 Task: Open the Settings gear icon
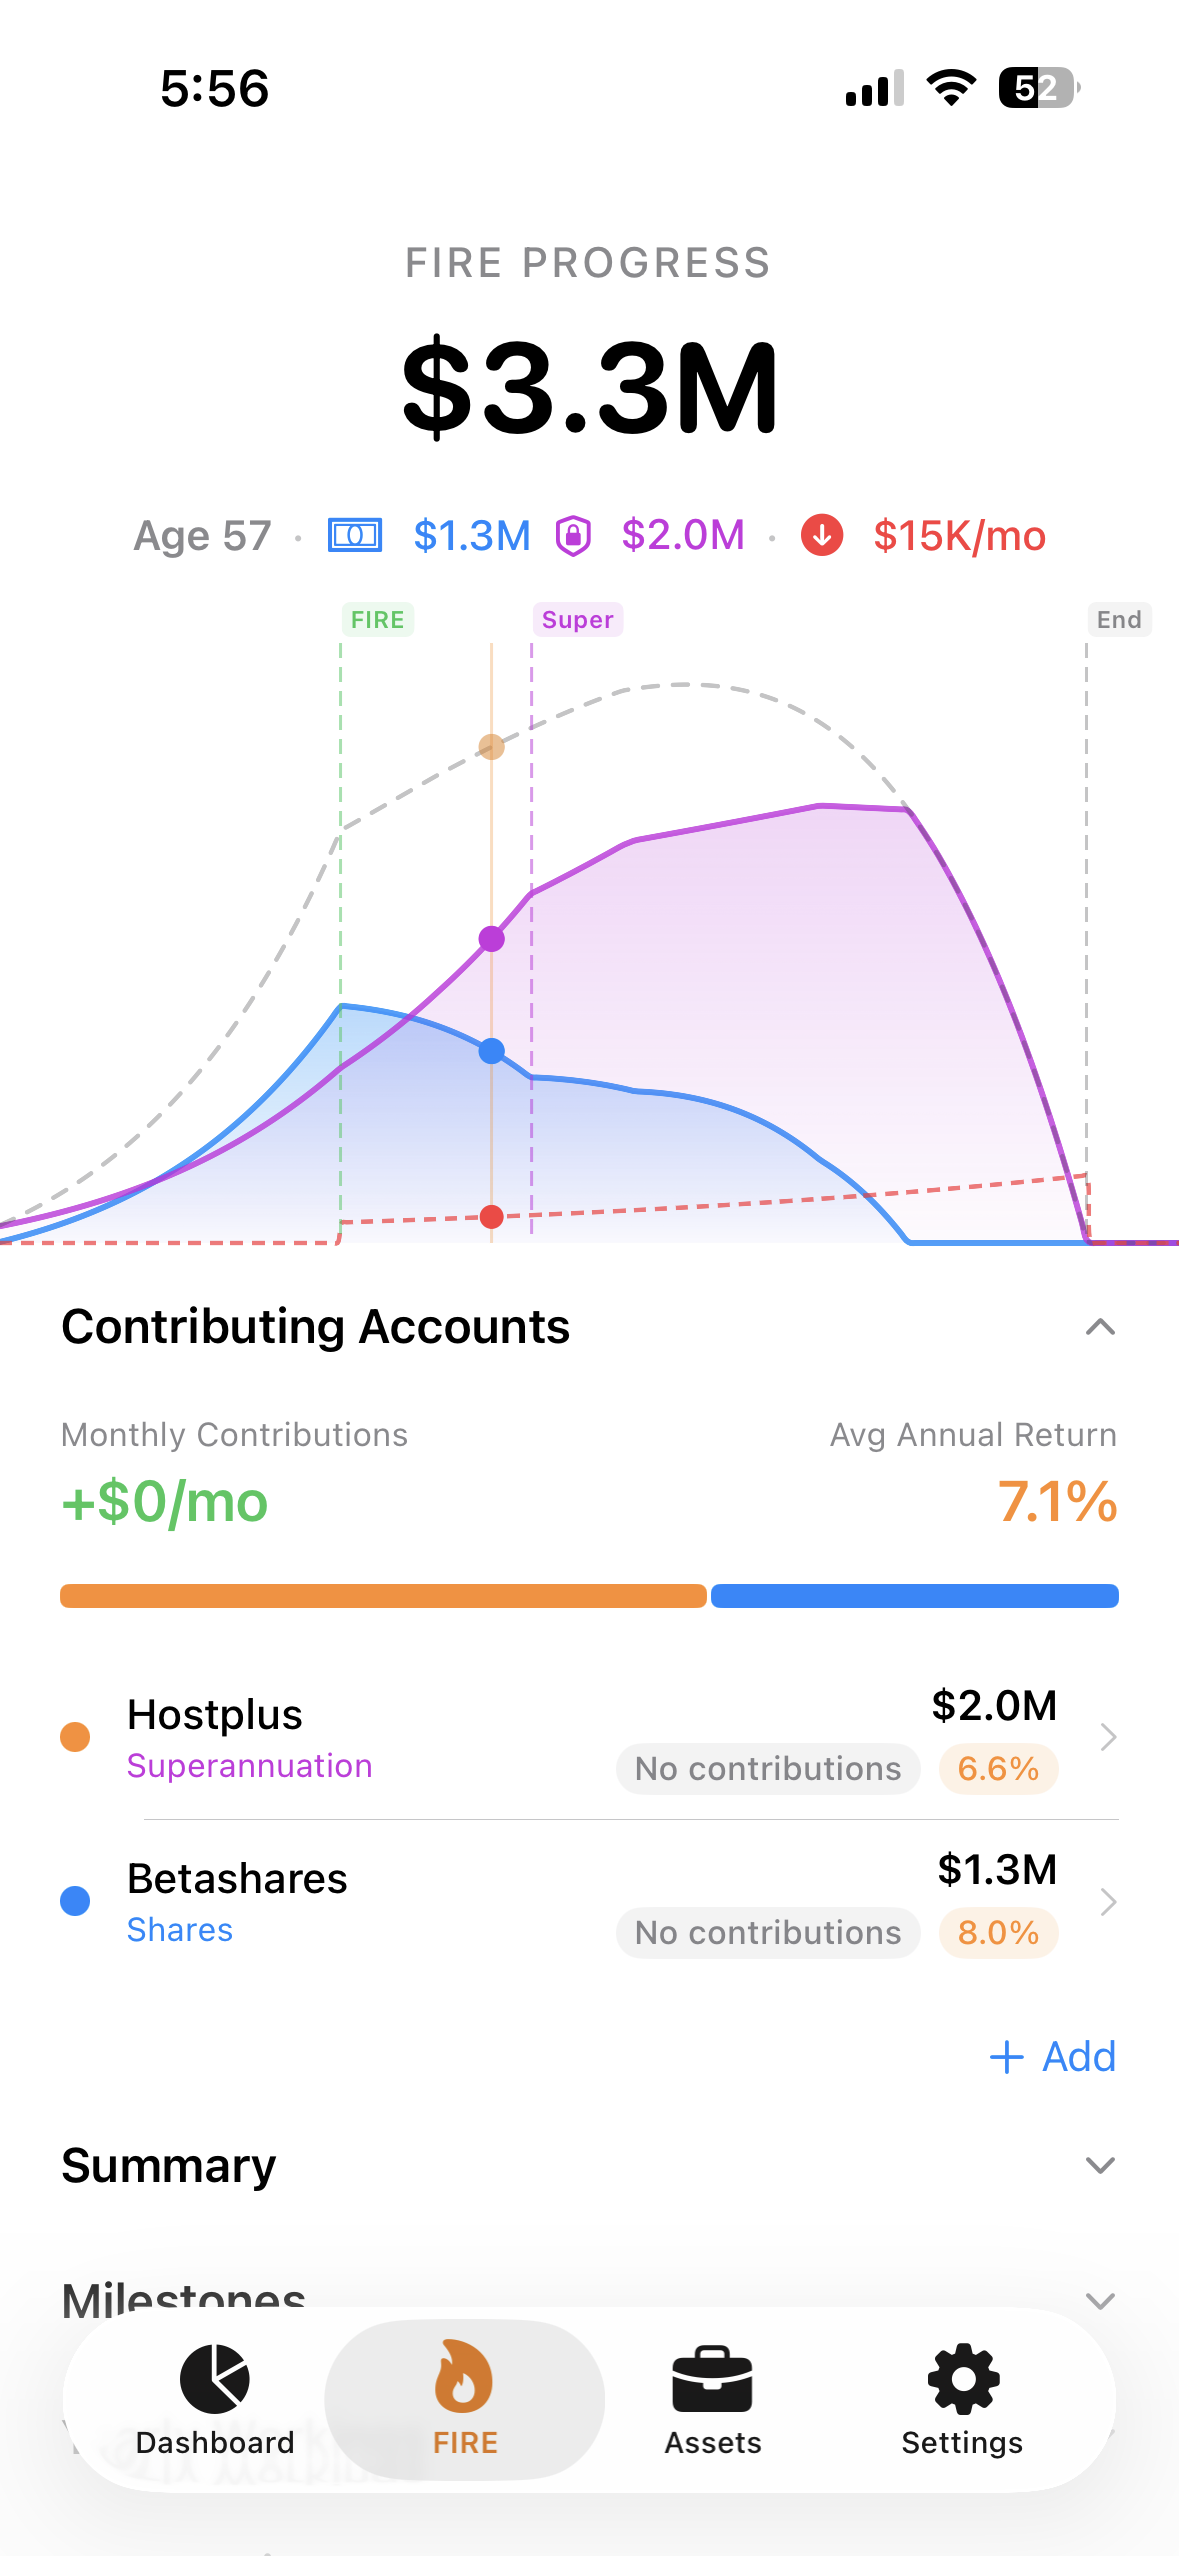point(962,2379)
